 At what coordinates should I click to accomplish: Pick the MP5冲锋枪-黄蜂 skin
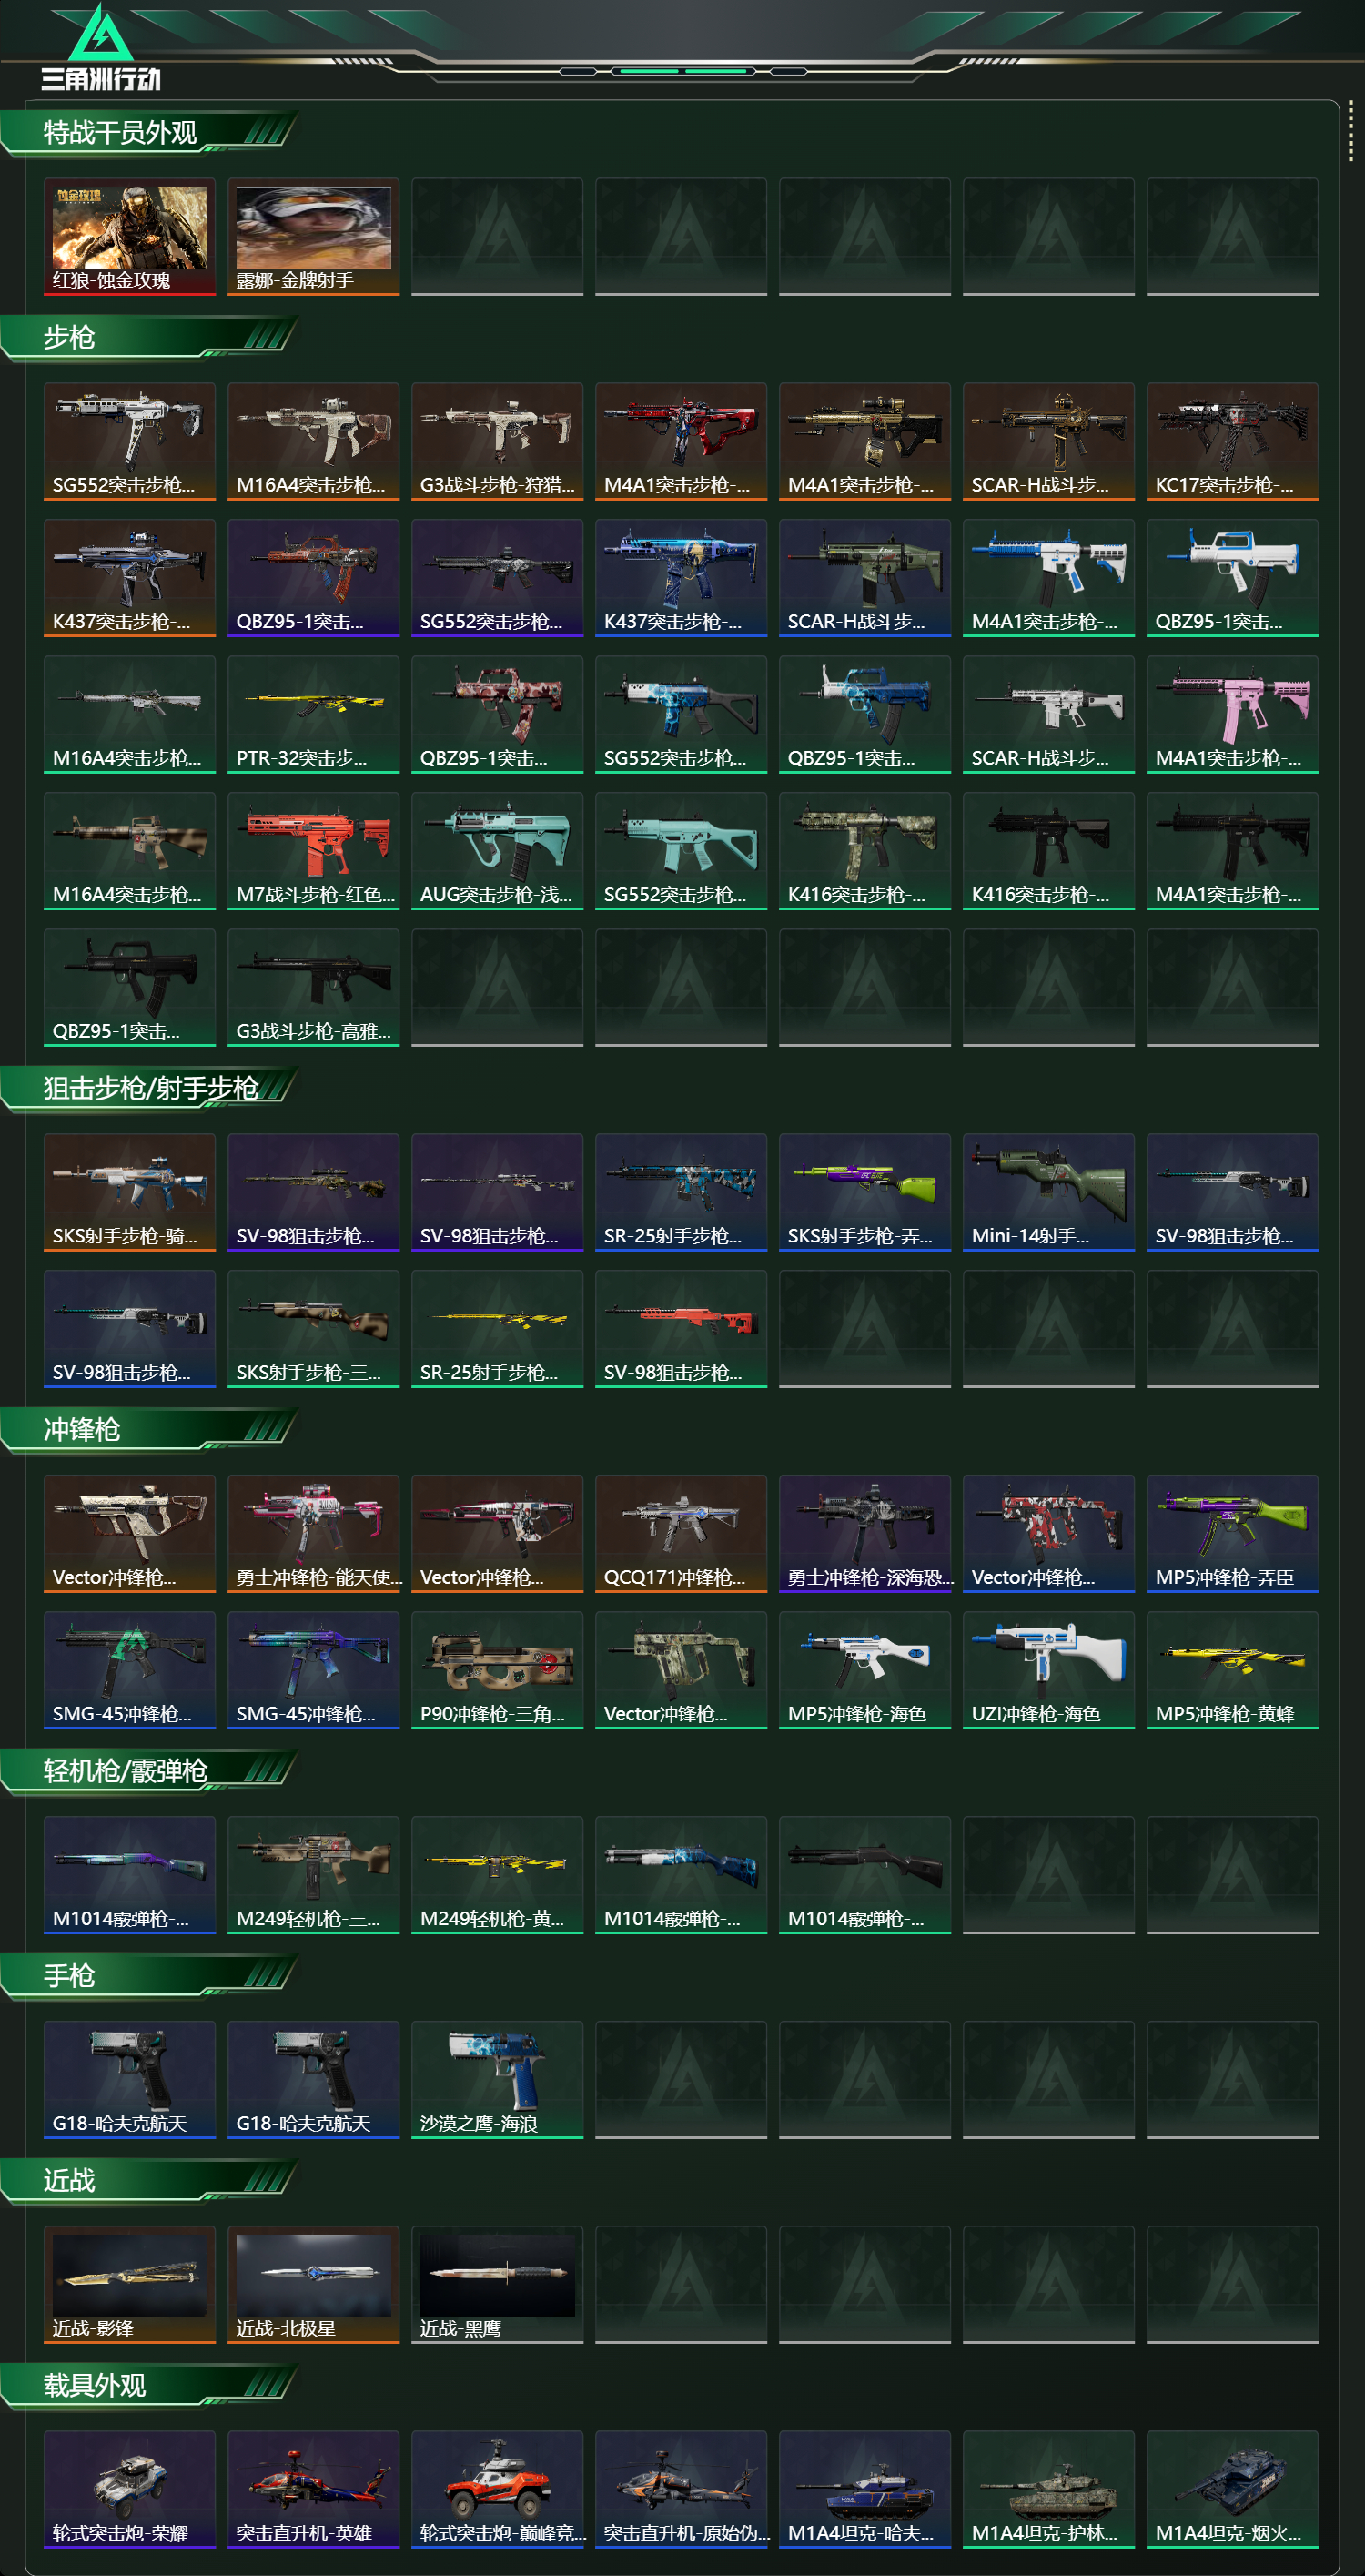[x=1232, y=1670]
